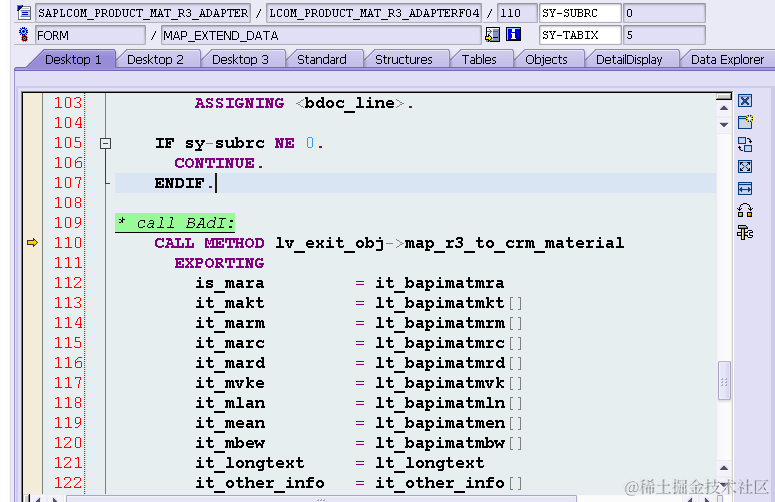Switch to the Desktop 1 tab

(x=73, y=60)
